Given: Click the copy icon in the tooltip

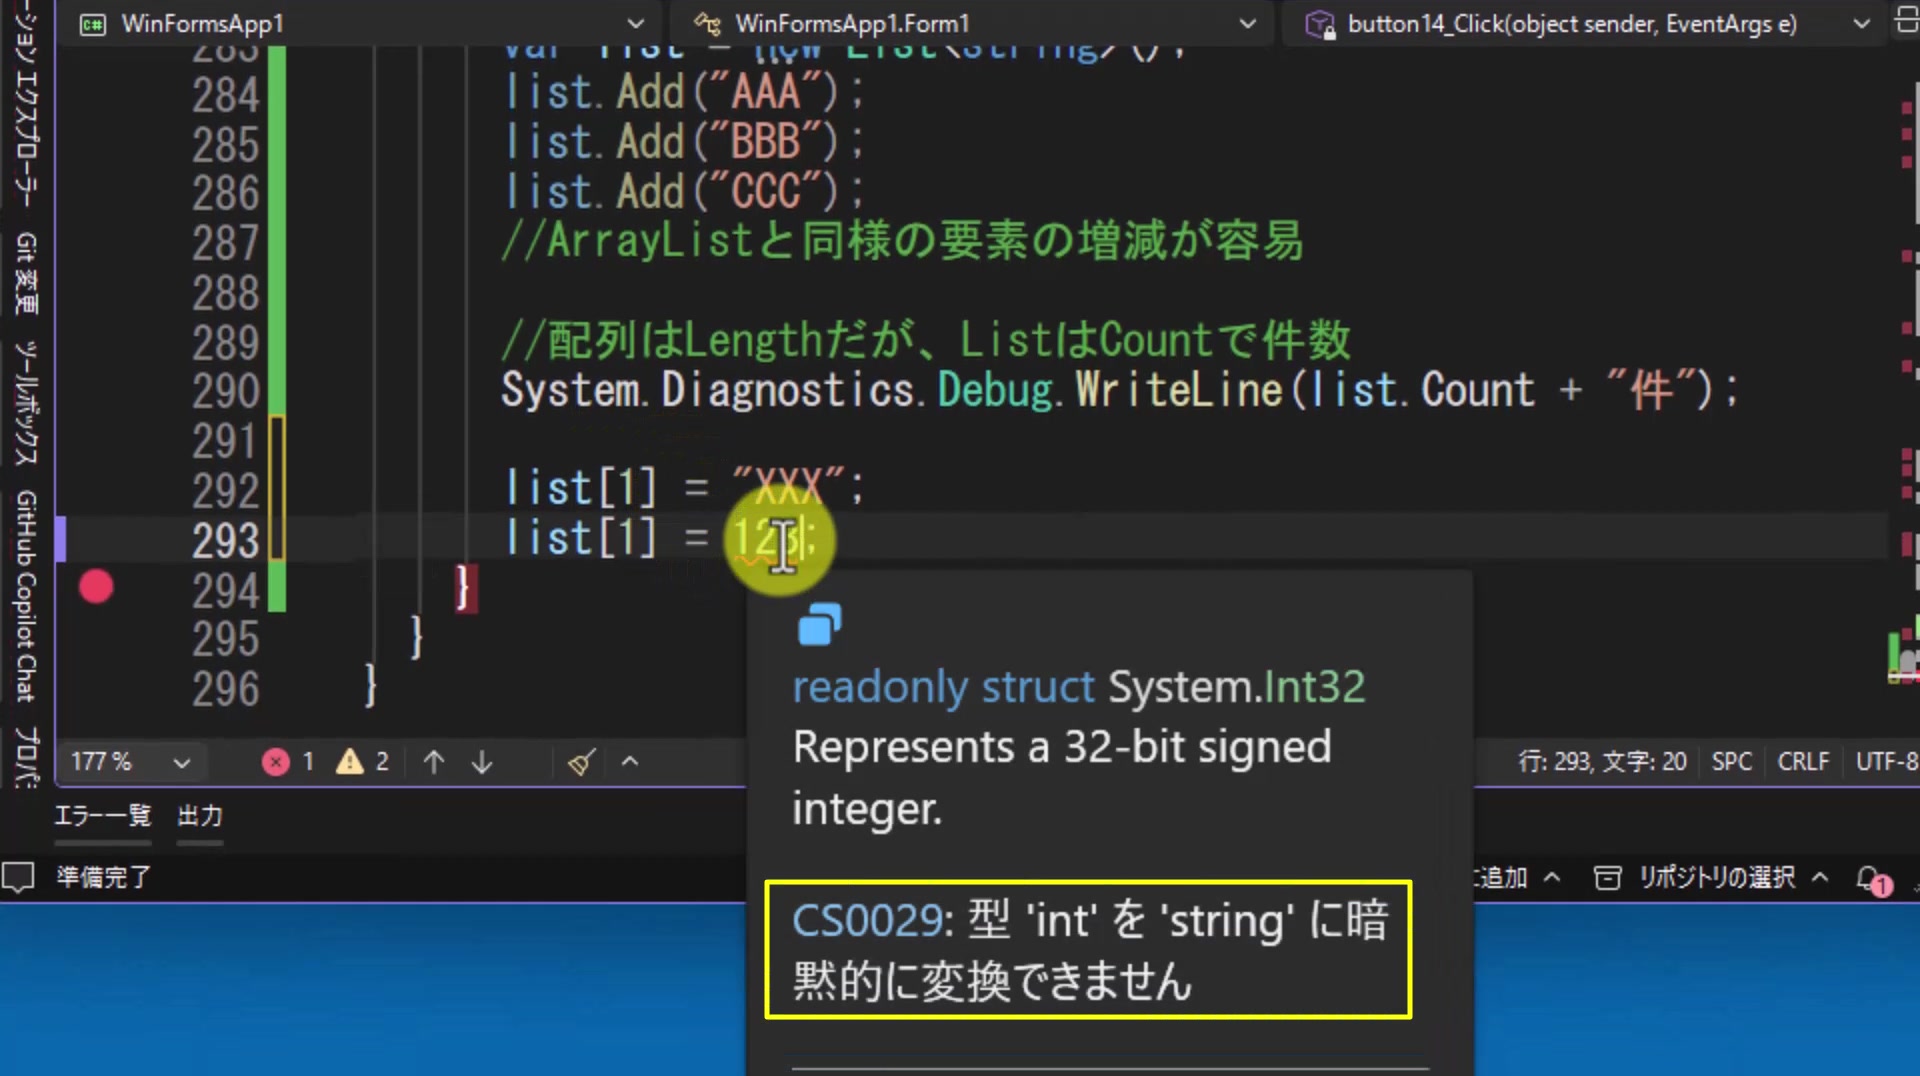Looking at the screenshot, I should 819,625.
